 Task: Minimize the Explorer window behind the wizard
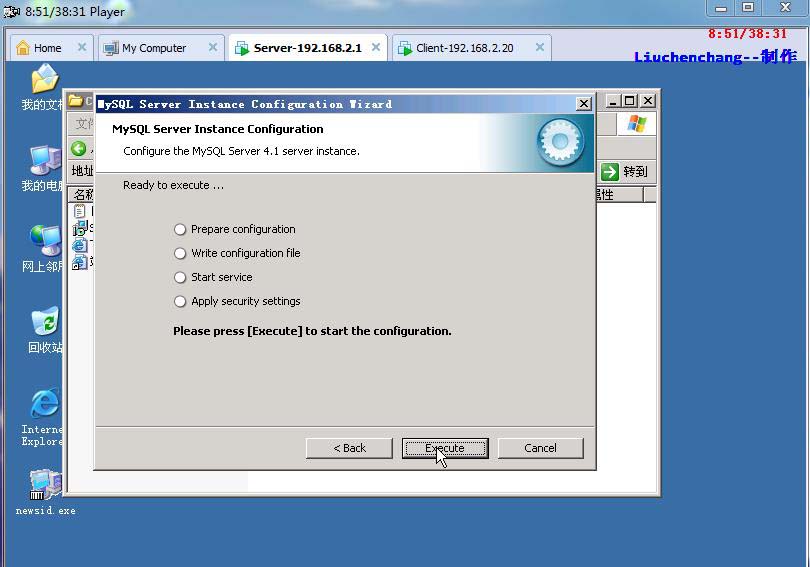613,101
